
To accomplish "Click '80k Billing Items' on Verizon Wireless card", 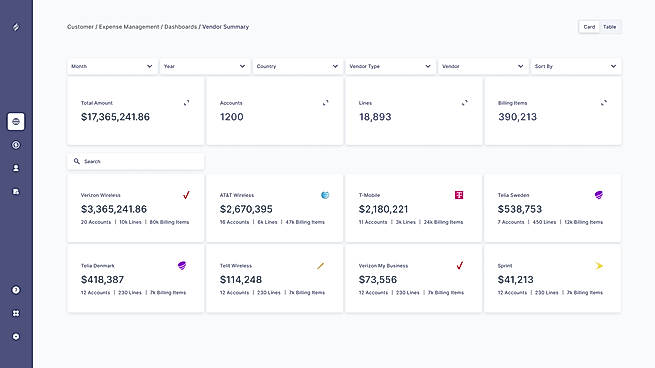I will (169, 222).
